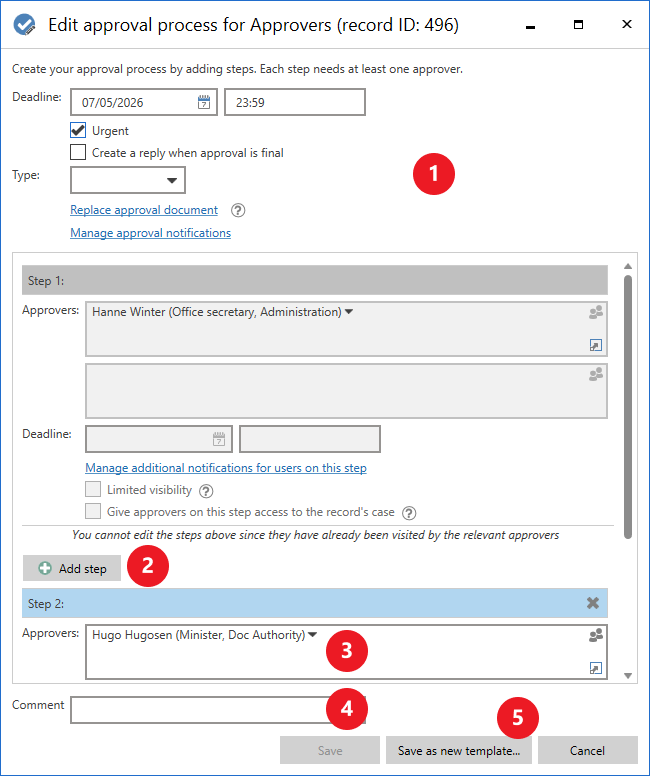Click help icon for record's case access

point(409,513)
